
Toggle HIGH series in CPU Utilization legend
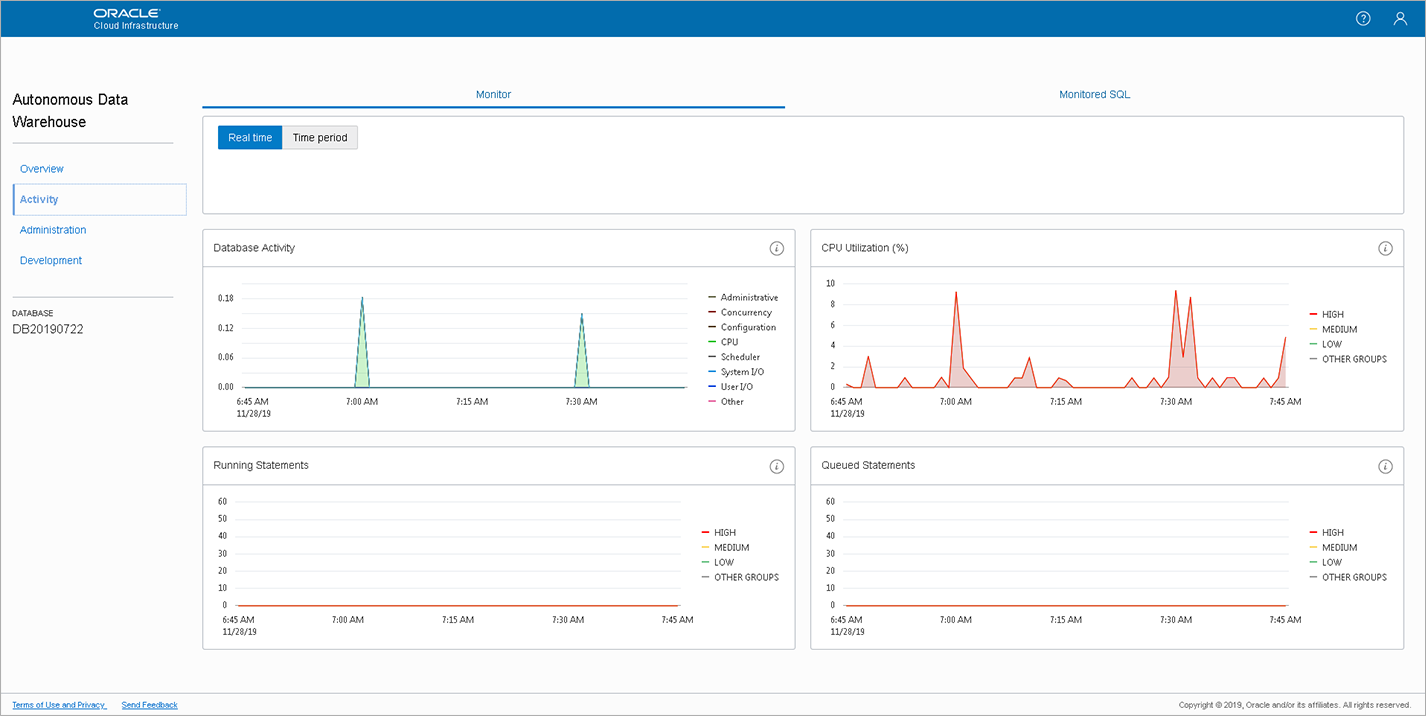(x=1327, y=315)
